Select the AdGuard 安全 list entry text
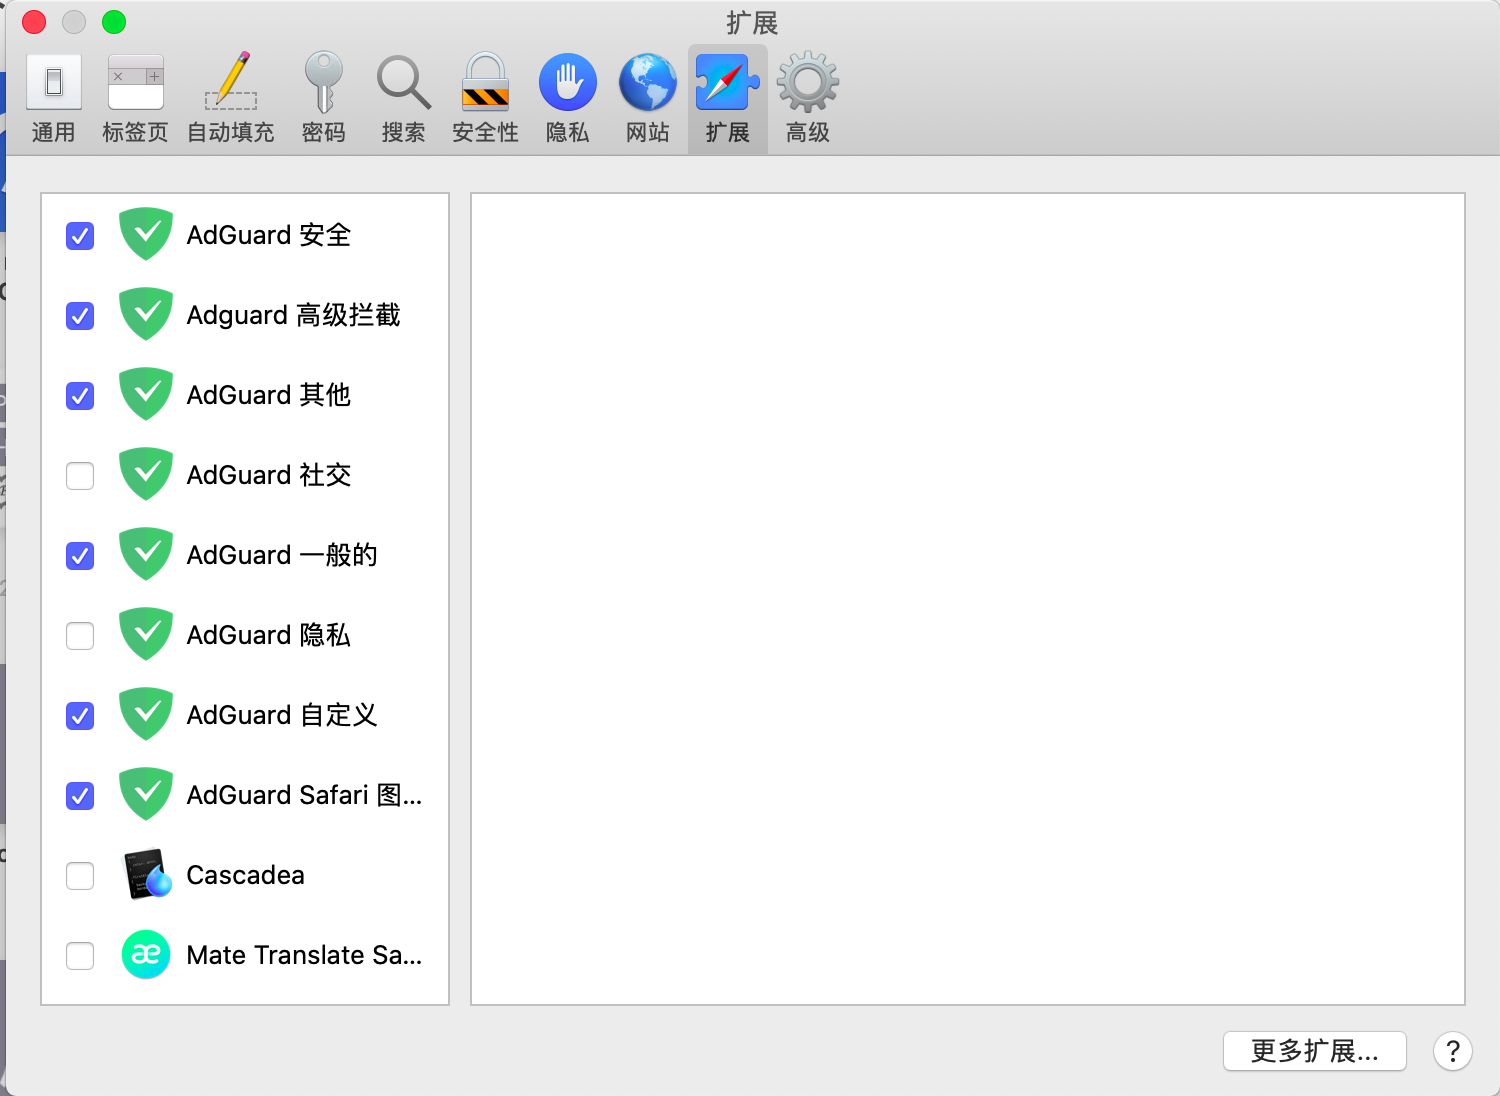Image resolution: width=1500 pixels, height=1096 pixels. tap(269, 235)
